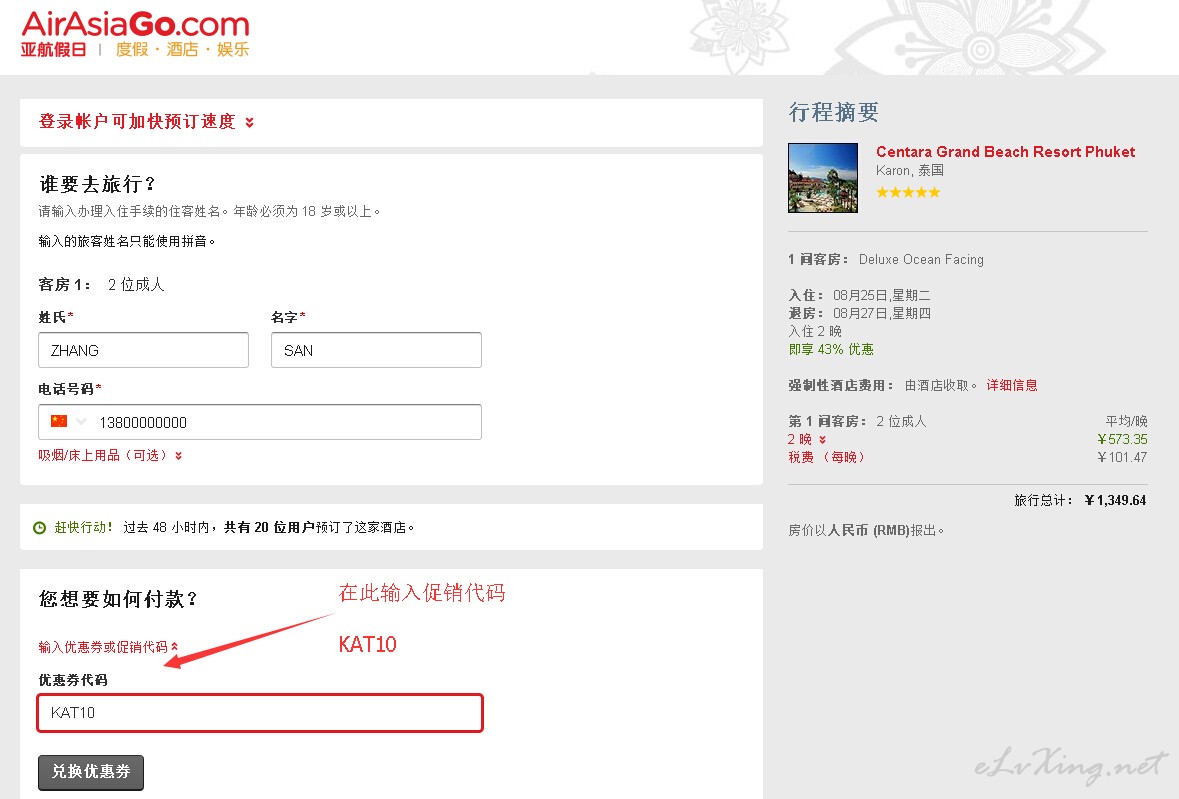Click the ¥573.35 average nightly price
Screen dimensions: 1179x799
(1122, 440)
